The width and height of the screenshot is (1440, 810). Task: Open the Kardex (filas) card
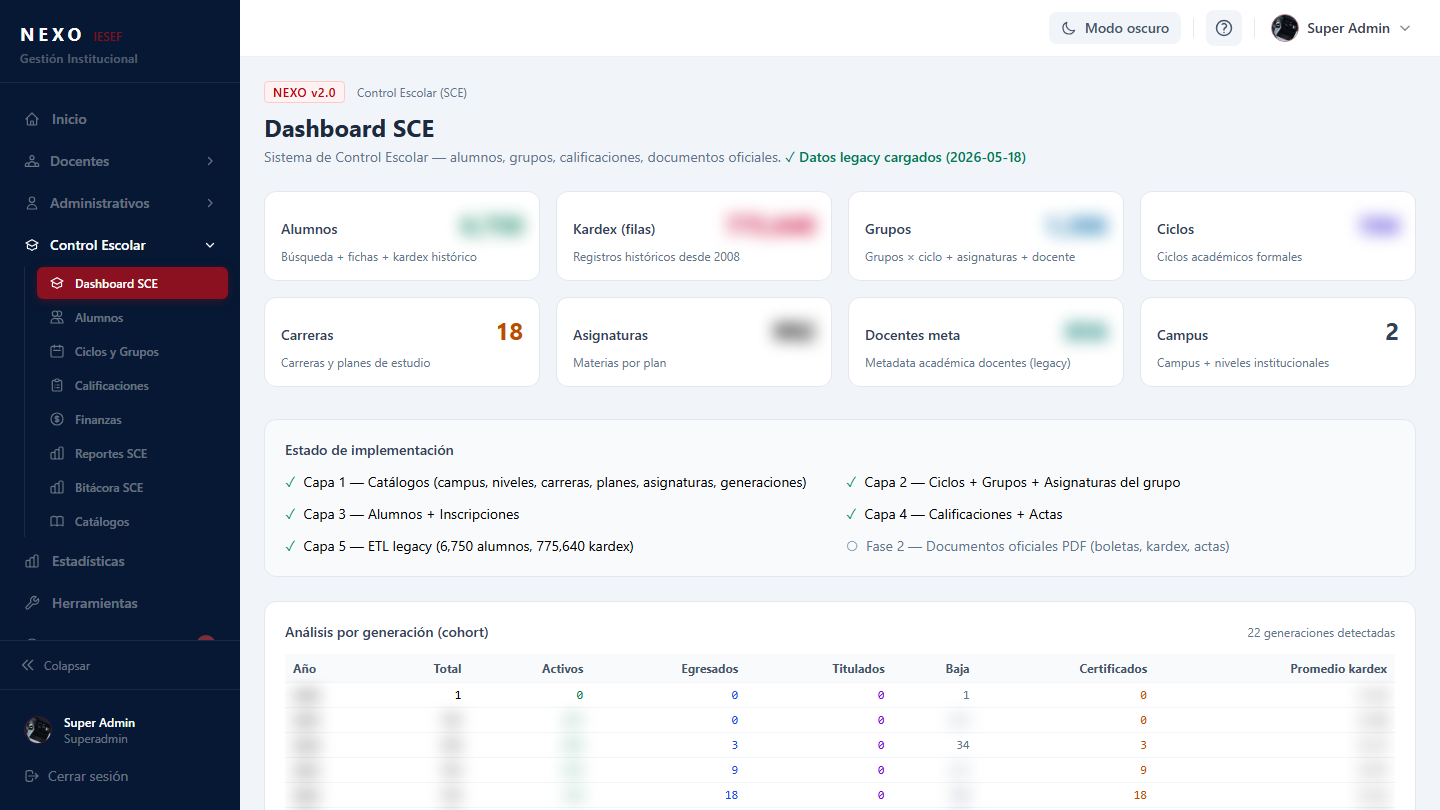coord(694,236)
